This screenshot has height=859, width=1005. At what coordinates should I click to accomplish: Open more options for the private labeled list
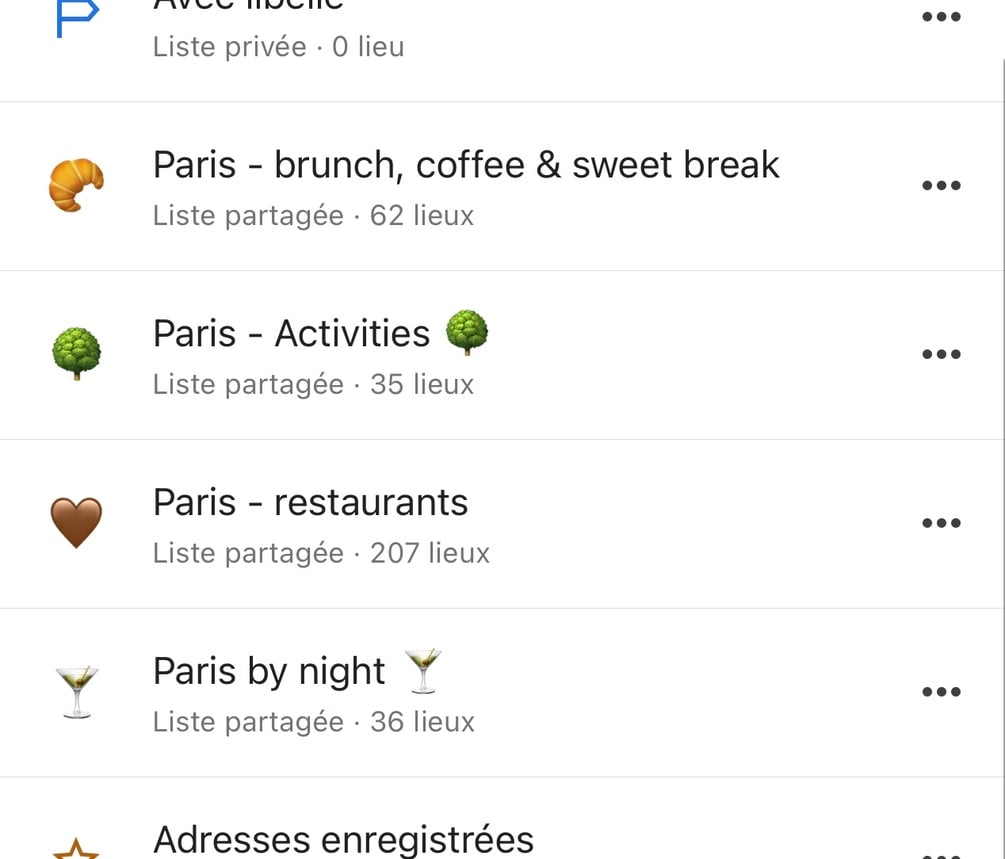(941, 17)
